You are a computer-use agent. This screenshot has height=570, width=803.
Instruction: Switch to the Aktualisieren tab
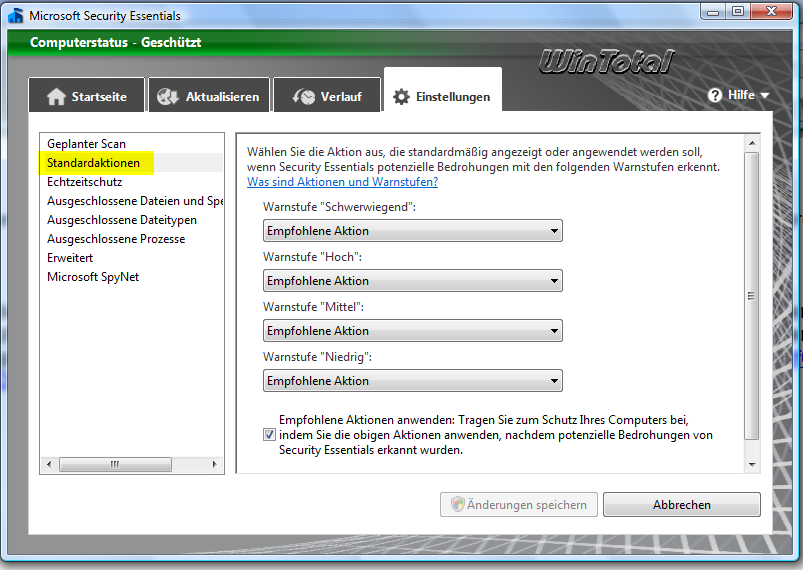coord(209,95)
